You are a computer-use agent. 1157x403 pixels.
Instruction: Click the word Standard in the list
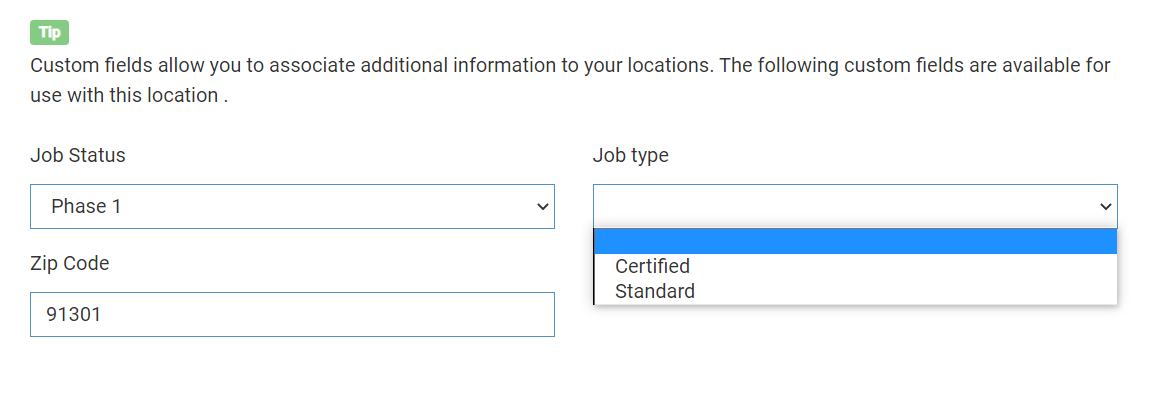tap(655, 291)
